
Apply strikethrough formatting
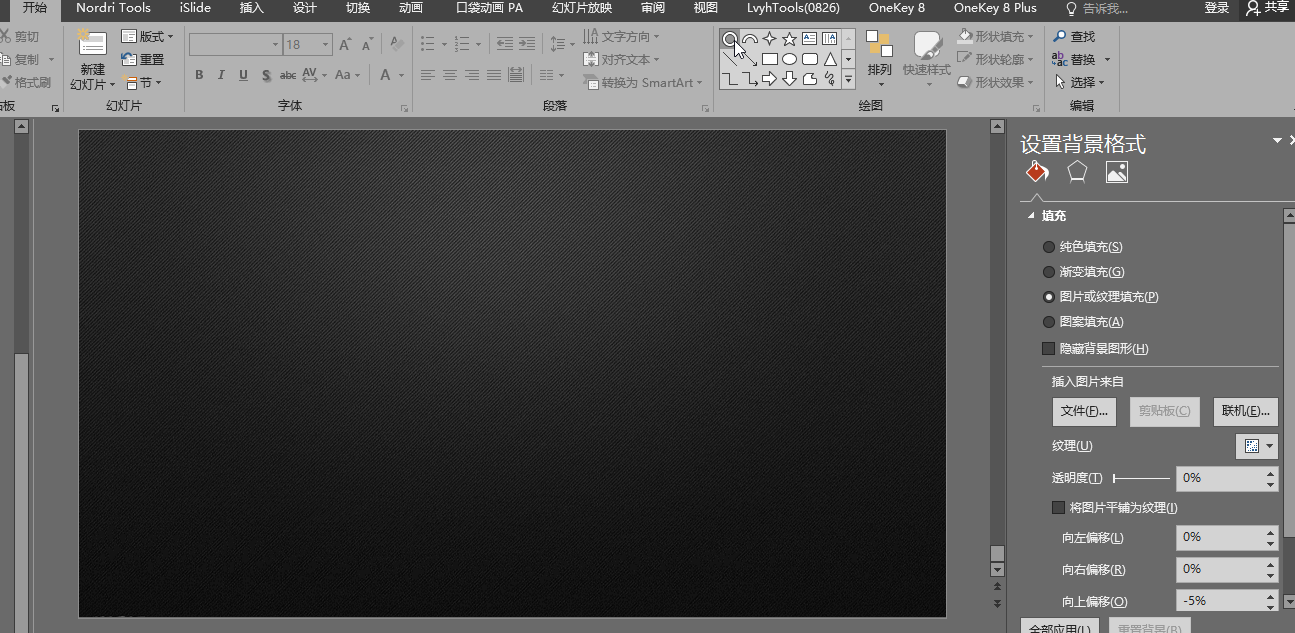tap(288, 75)
